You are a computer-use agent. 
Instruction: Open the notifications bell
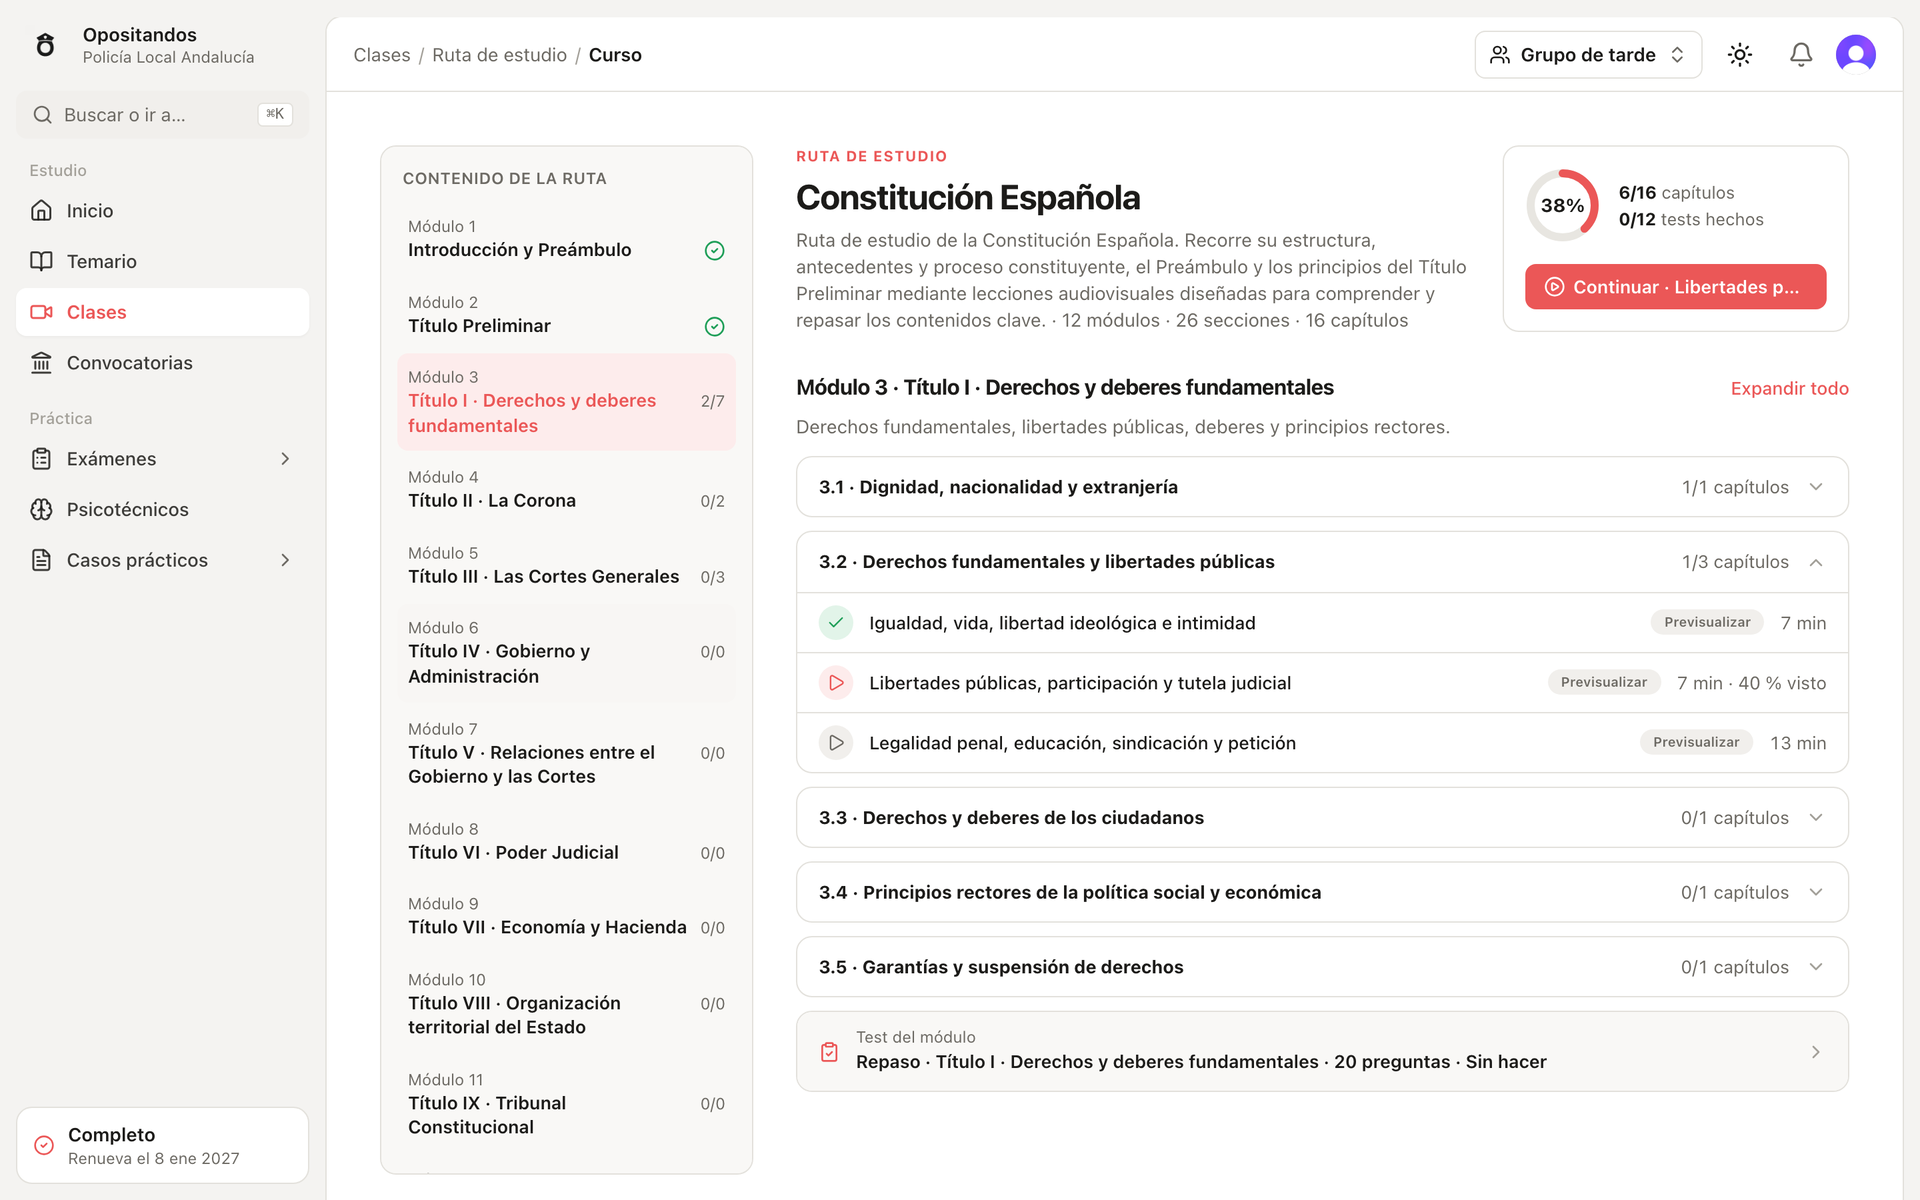pos(1801,55)
